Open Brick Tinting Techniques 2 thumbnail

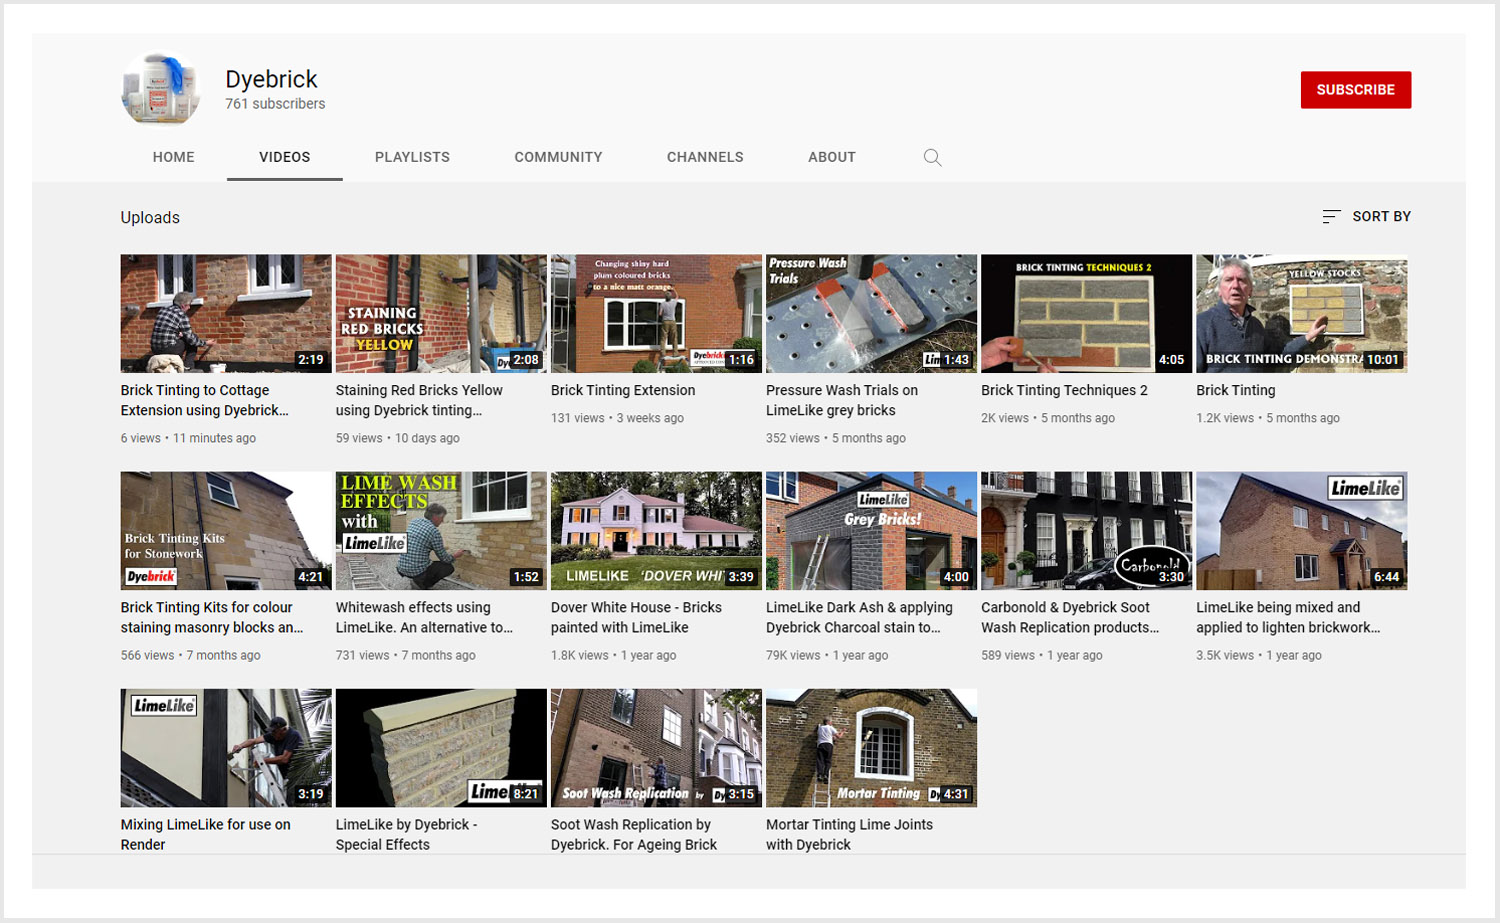tap(1086, 313)
